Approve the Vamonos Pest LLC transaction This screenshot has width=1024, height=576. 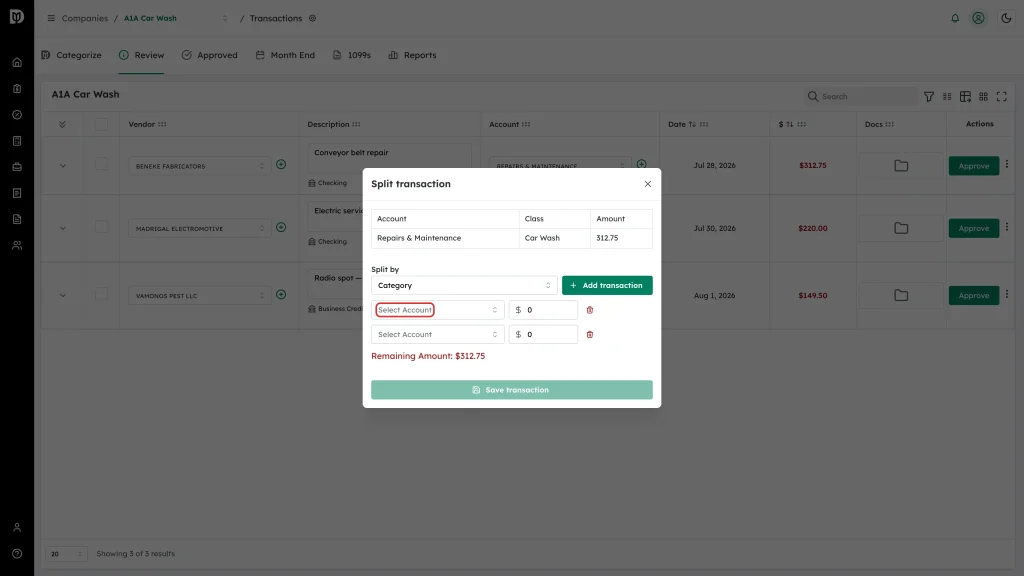point(974,295)
